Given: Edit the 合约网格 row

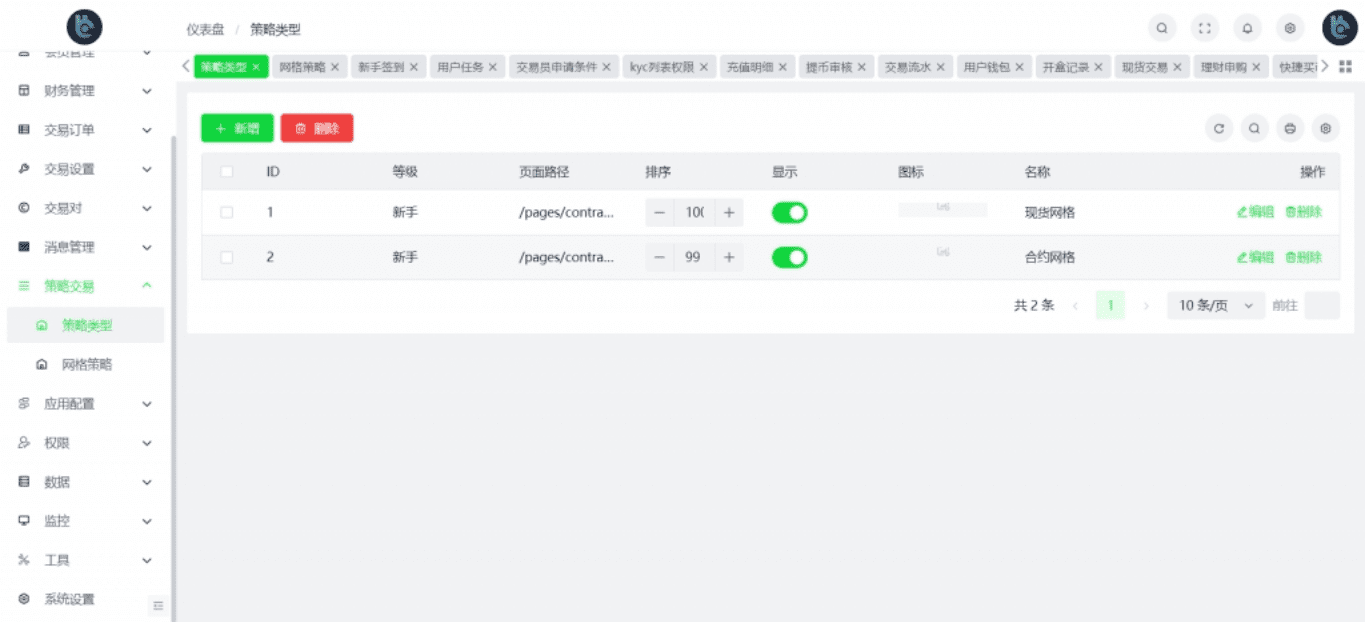Looking at the screenshot, I should point(1255,257).
